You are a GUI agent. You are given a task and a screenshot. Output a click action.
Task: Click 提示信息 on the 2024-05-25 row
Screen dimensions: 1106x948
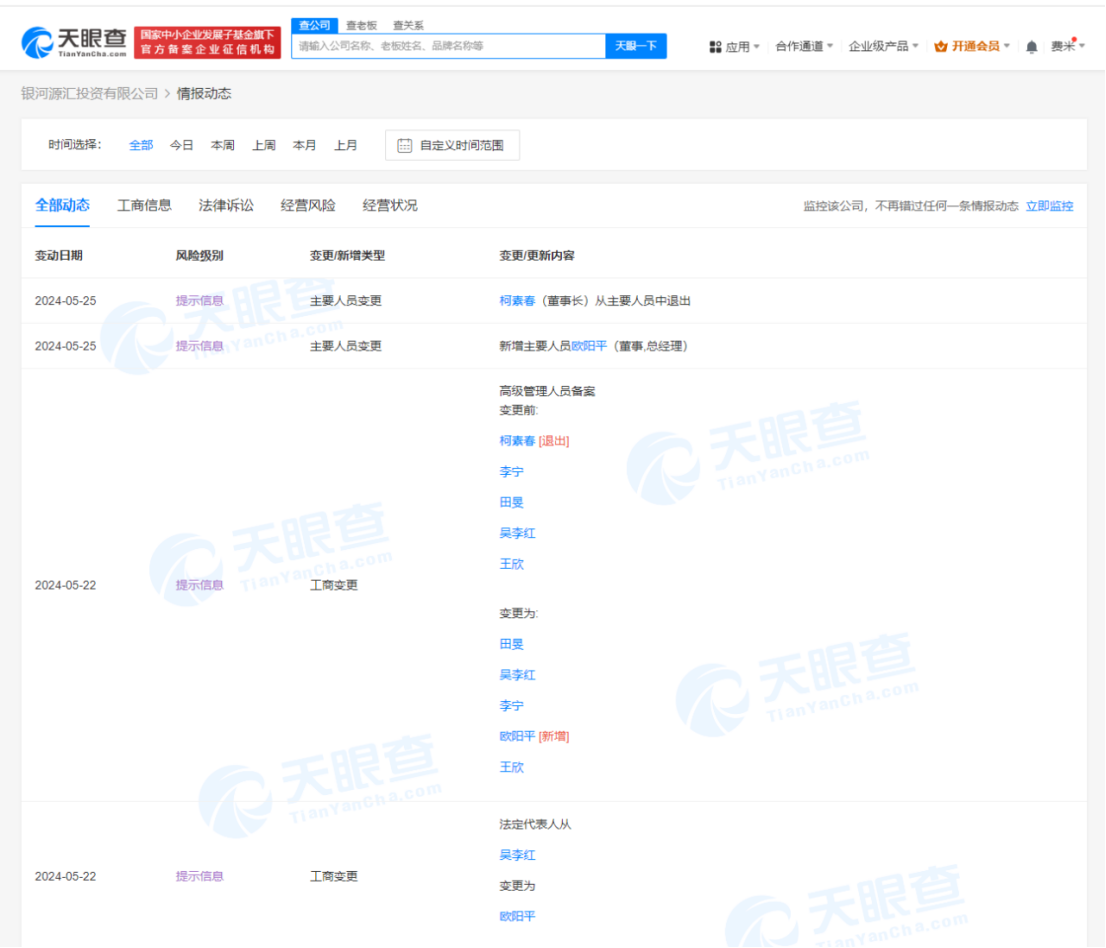click(x=200, y=300)
